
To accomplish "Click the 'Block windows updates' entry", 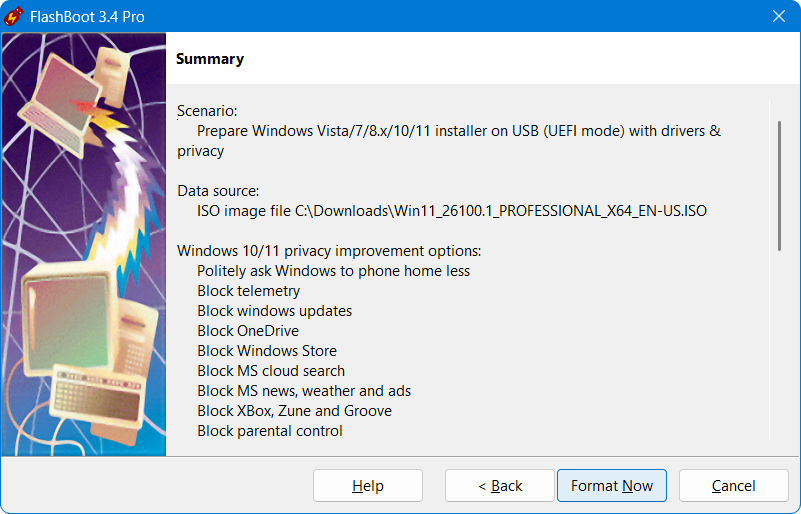I will [274, 311].
